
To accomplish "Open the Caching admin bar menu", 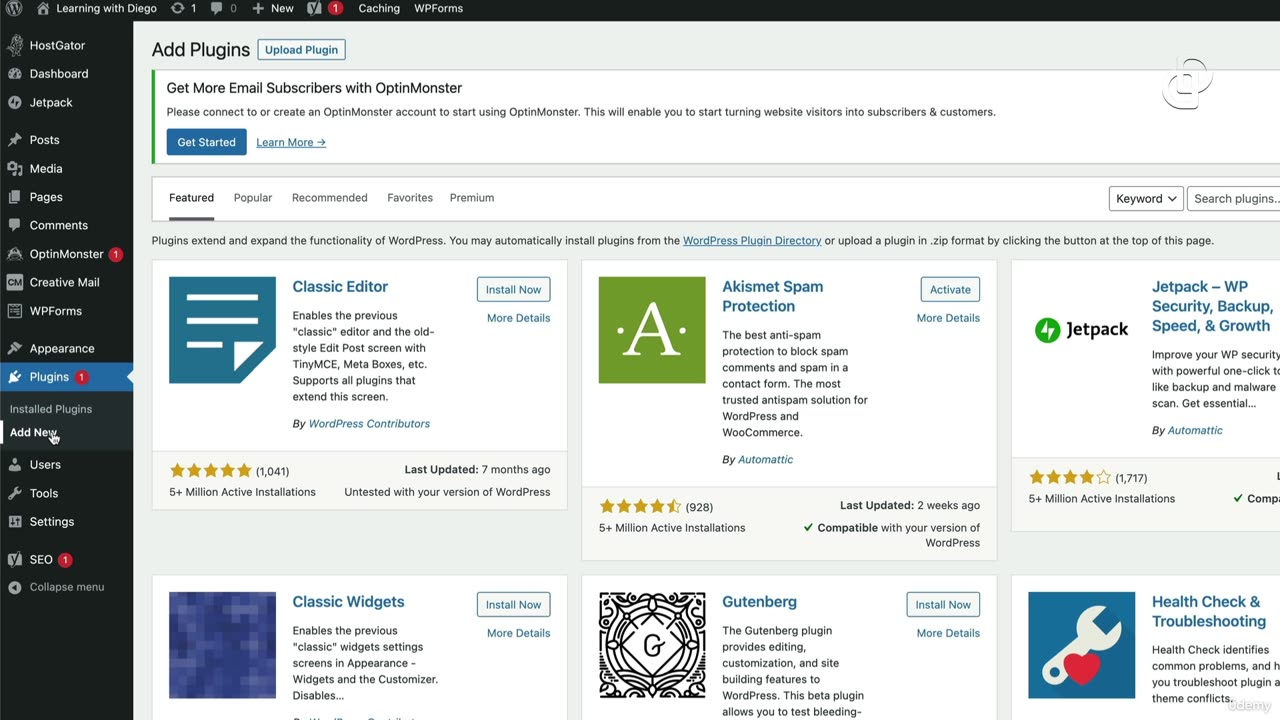I will coord(379,8).
